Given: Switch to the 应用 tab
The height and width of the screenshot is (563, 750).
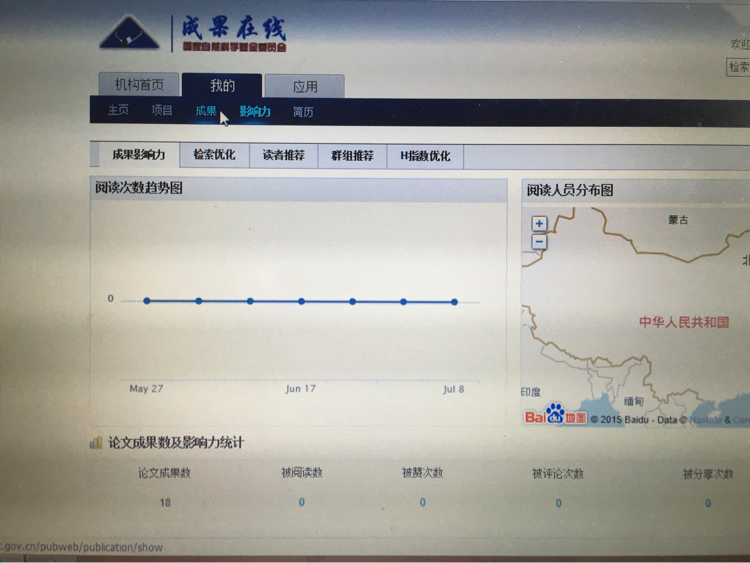Looking at the screenshot, I should click(305, 87).
